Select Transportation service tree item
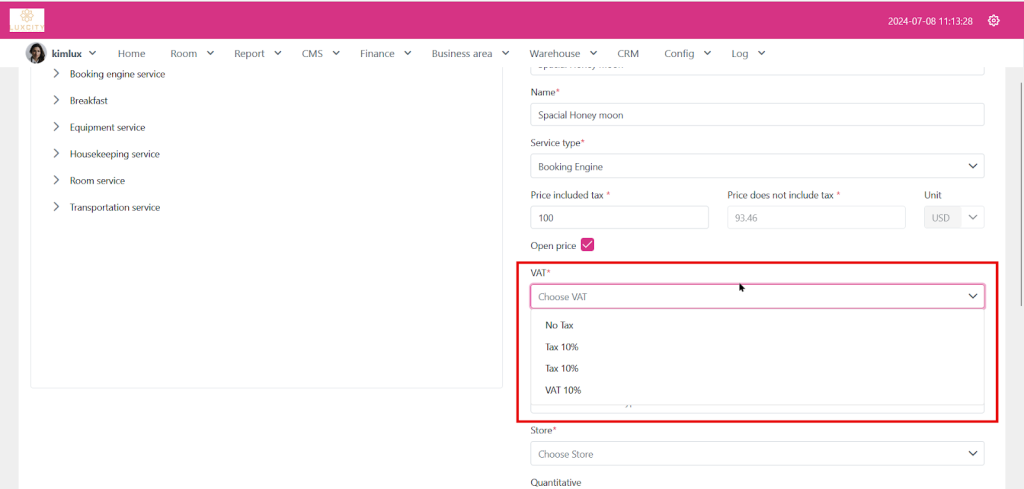Image resolution: width=1024 pixels, height=489 pixels. coord(114,208)
